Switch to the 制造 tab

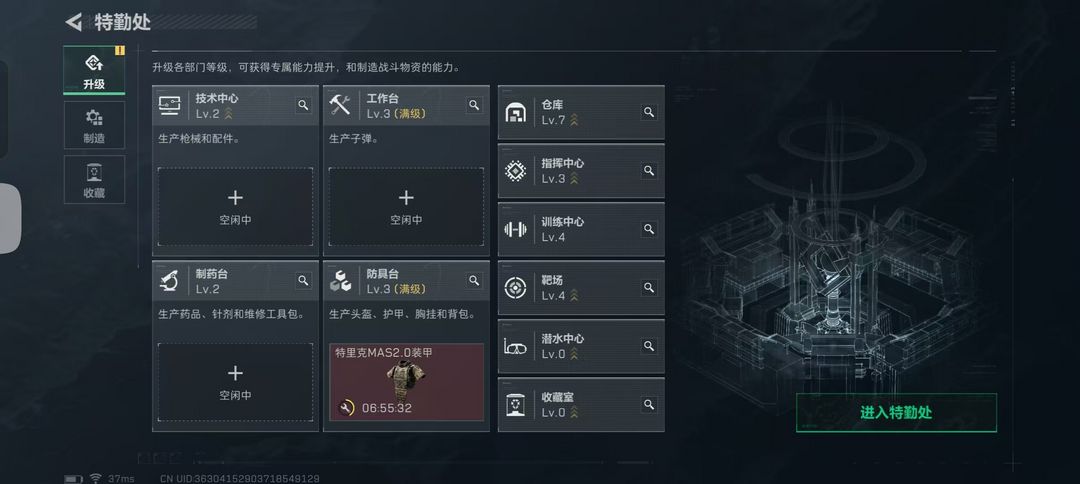click(x=94, y=125)
